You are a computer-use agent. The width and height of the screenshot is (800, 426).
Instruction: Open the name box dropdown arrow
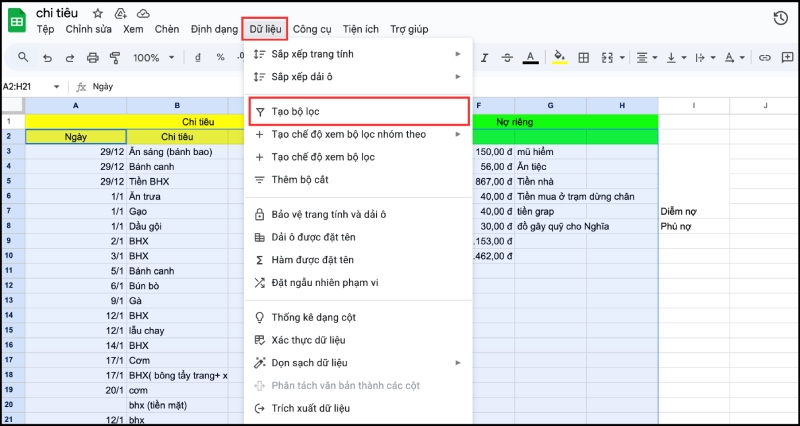point(56,87)
